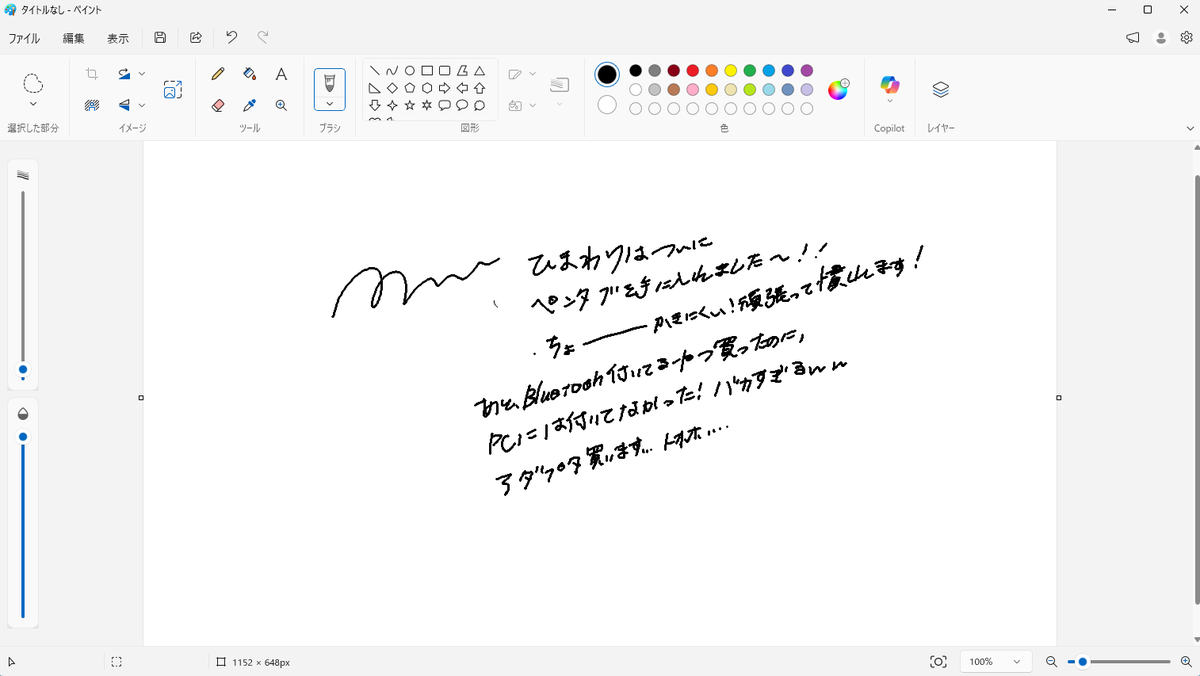Open the Copilot dropdown
Screen dimensions: 1200x676
tap(890, 101)
